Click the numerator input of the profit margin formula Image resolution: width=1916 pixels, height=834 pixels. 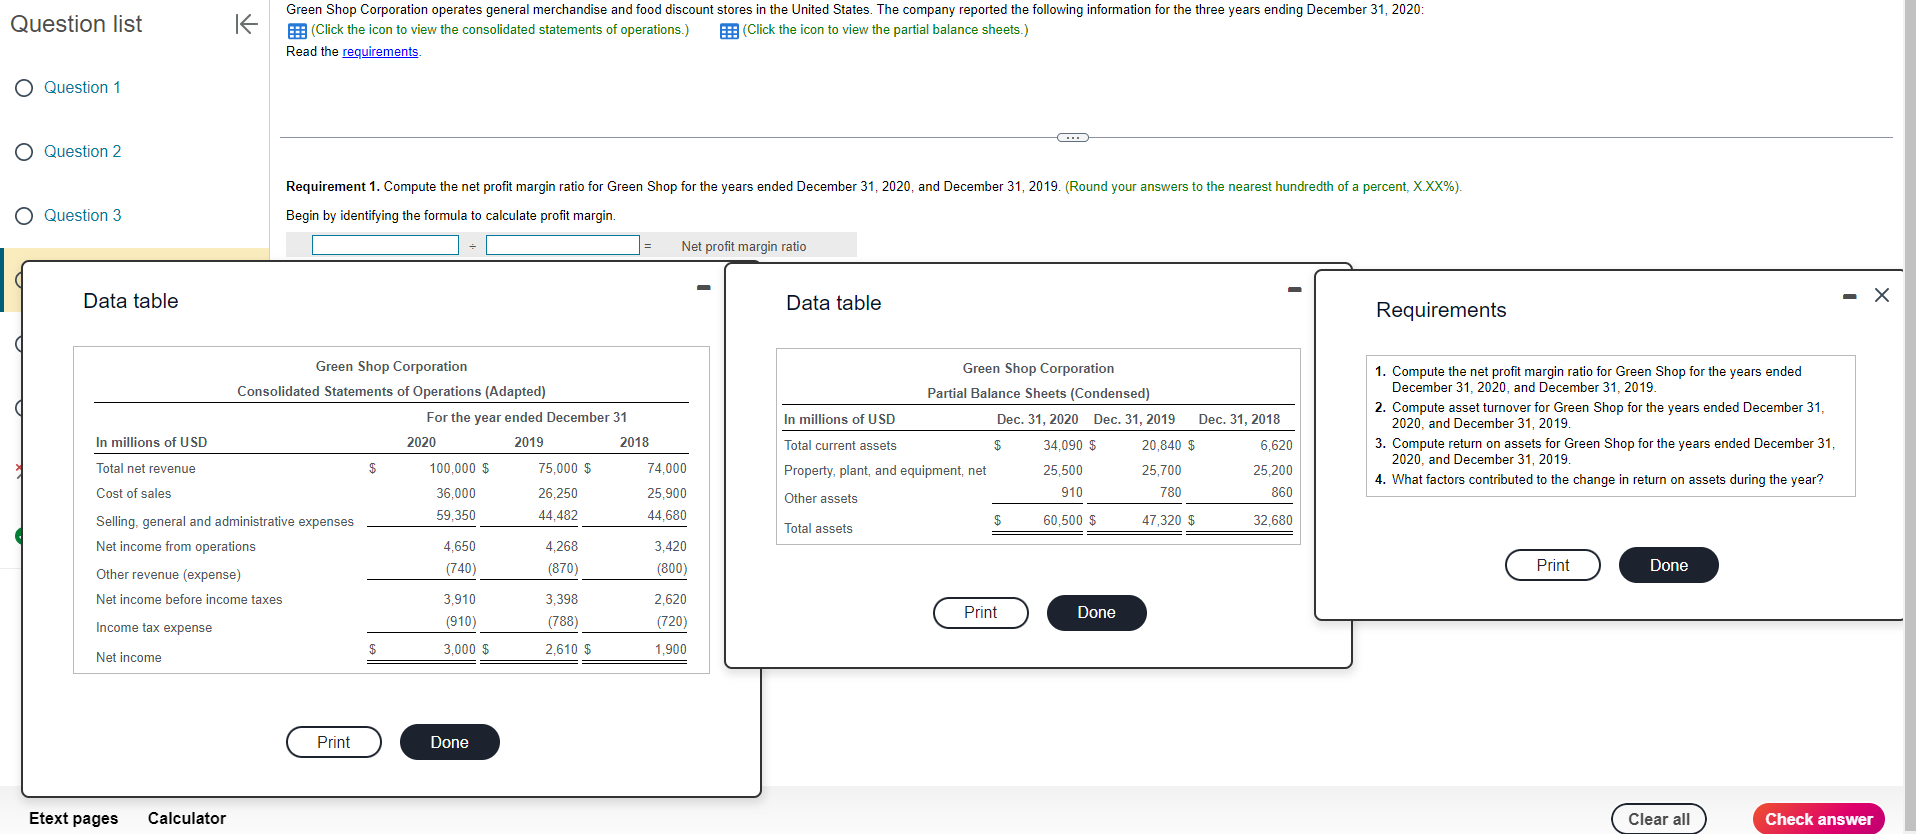click(x=385, y=245)
